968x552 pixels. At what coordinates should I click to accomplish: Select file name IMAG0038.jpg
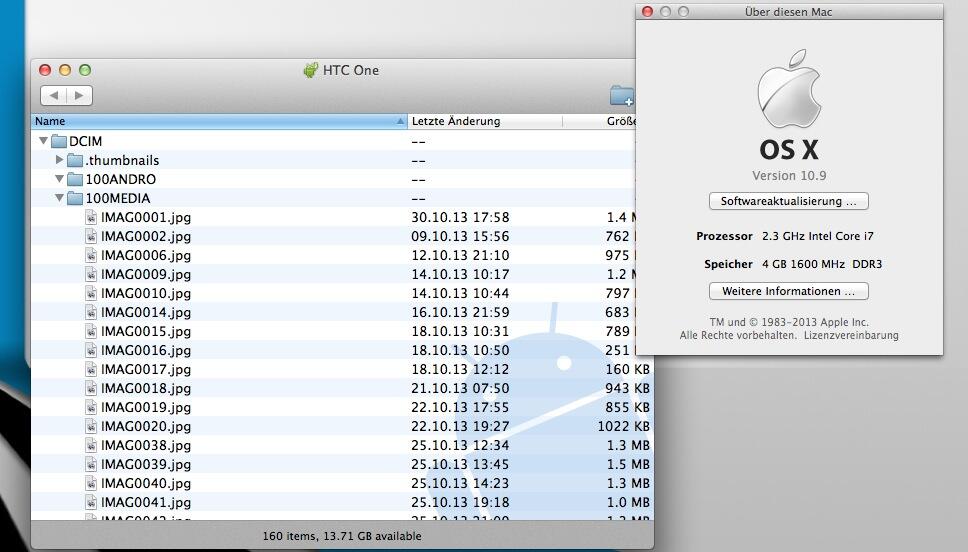point(146,445)
